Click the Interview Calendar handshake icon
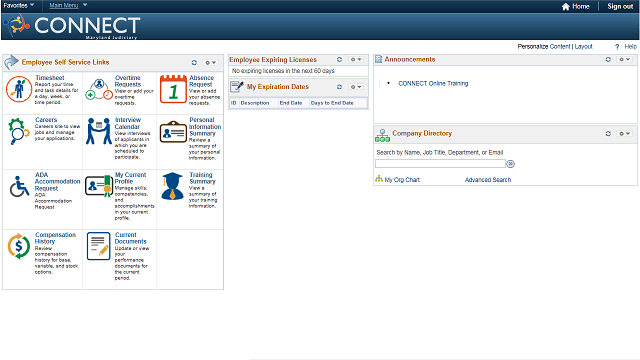The height and width of the screenshot is (360, 640). coord(99,131)
